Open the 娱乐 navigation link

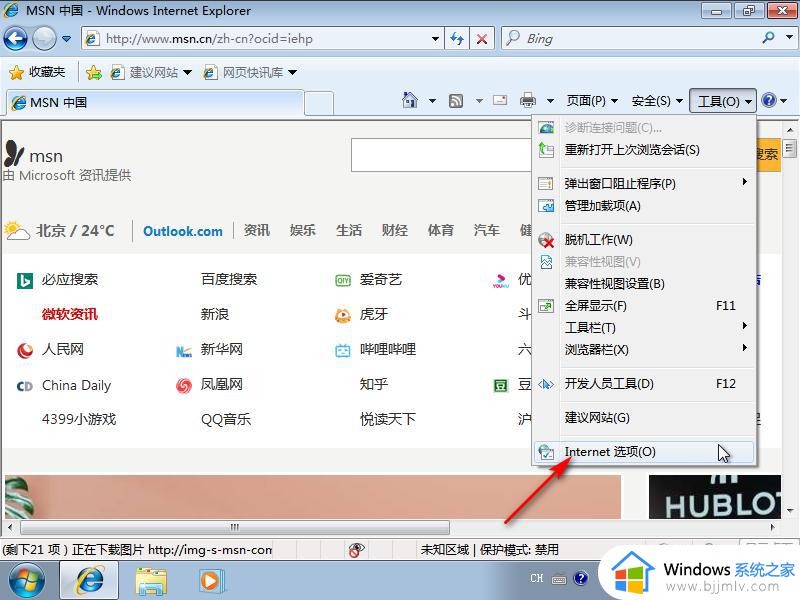click(303, 231)
